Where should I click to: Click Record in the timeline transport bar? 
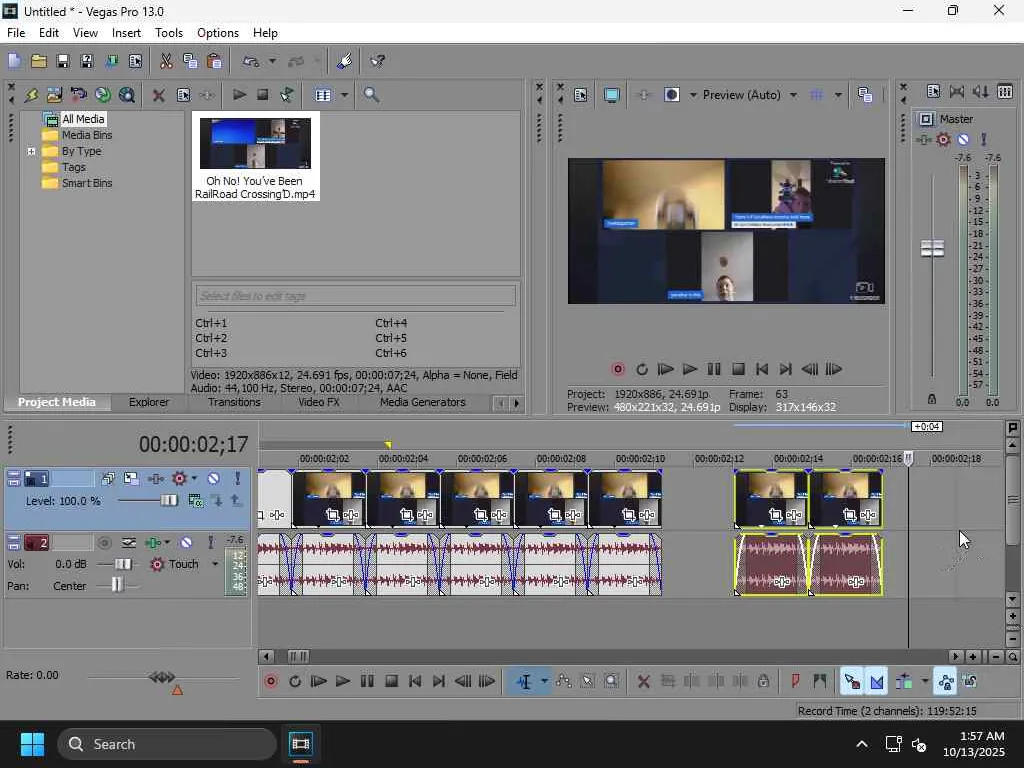tap(270, 682)
